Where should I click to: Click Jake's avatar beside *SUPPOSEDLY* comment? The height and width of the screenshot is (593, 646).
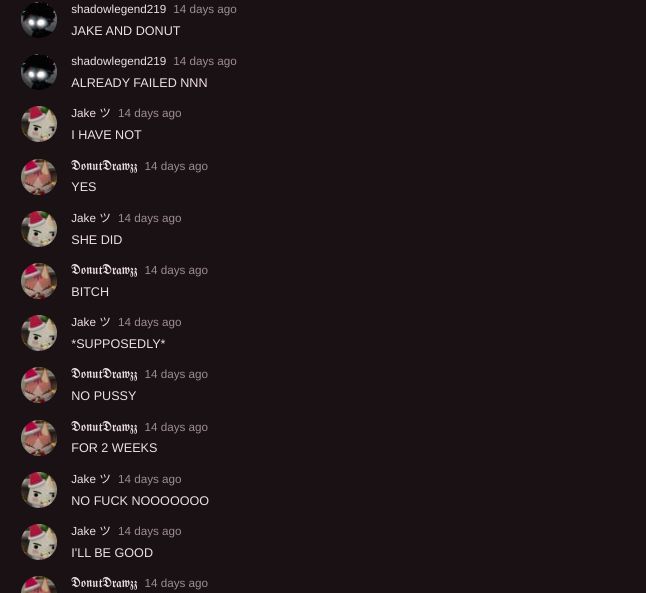click(39, 333)
